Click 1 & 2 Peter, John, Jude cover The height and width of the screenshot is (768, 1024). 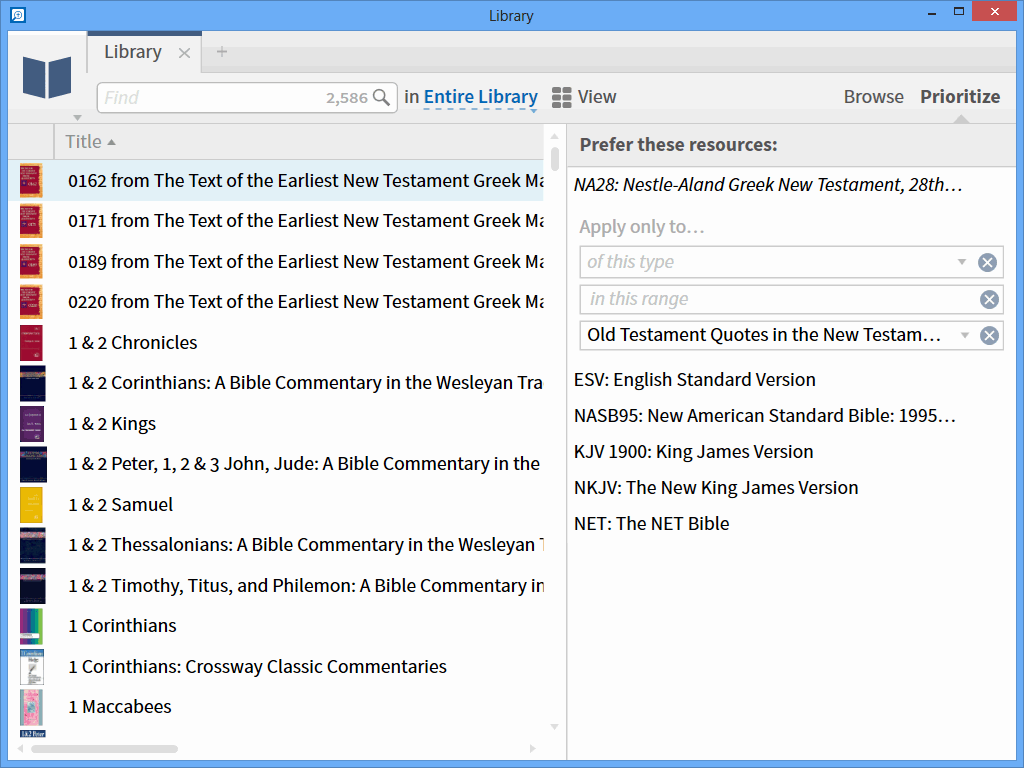pos(33,464)
